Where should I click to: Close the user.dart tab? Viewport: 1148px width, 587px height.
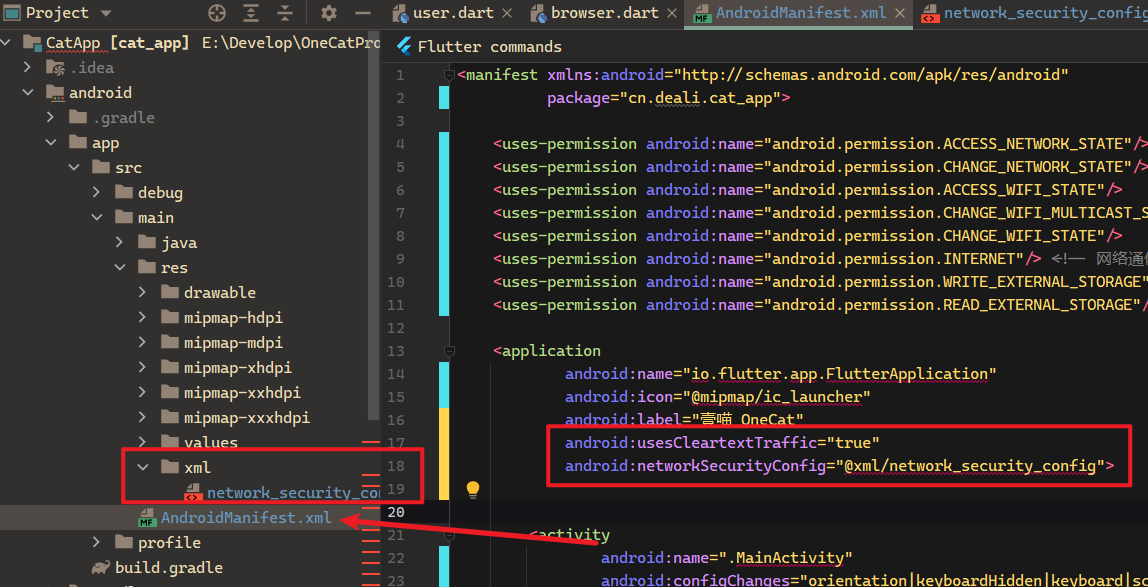[x=509, y=13]
